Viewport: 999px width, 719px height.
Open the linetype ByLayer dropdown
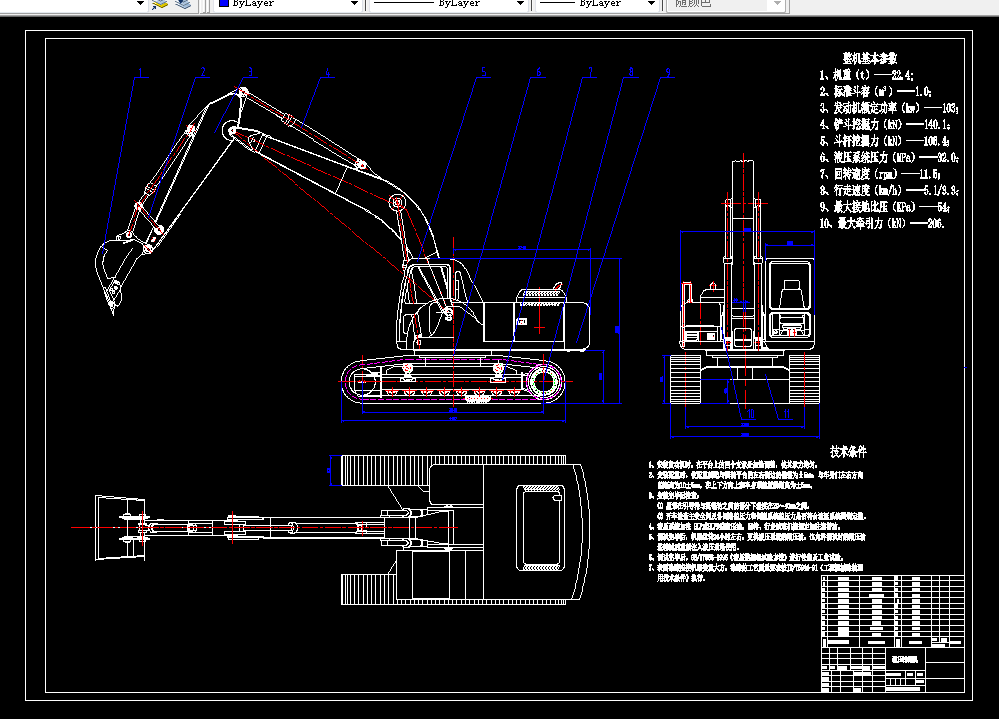click(449, 4)
